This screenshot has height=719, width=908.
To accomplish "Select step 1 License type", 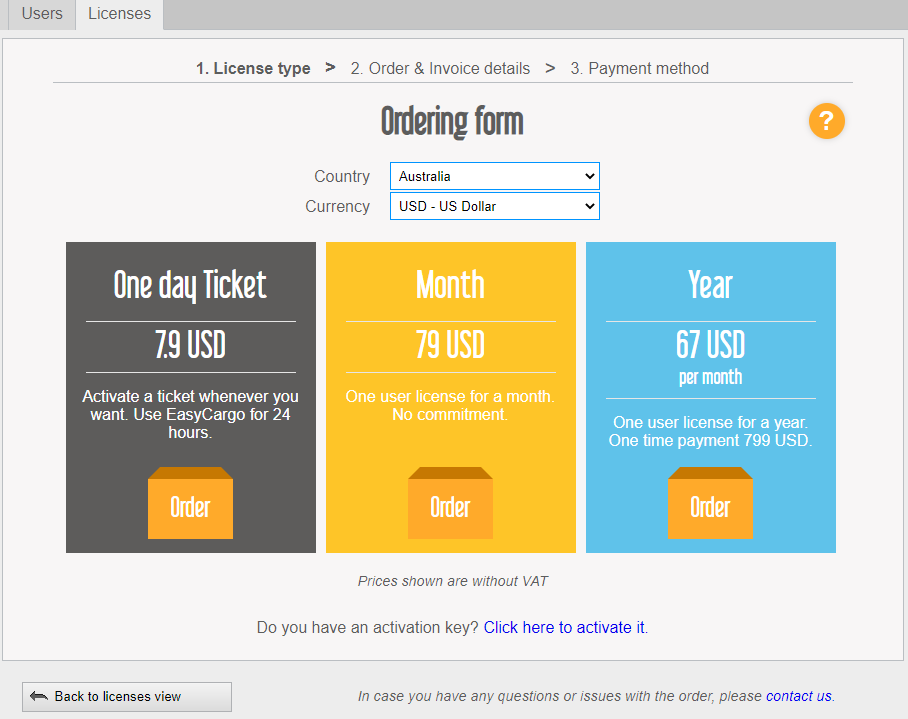I will click(x=253, y=69).
